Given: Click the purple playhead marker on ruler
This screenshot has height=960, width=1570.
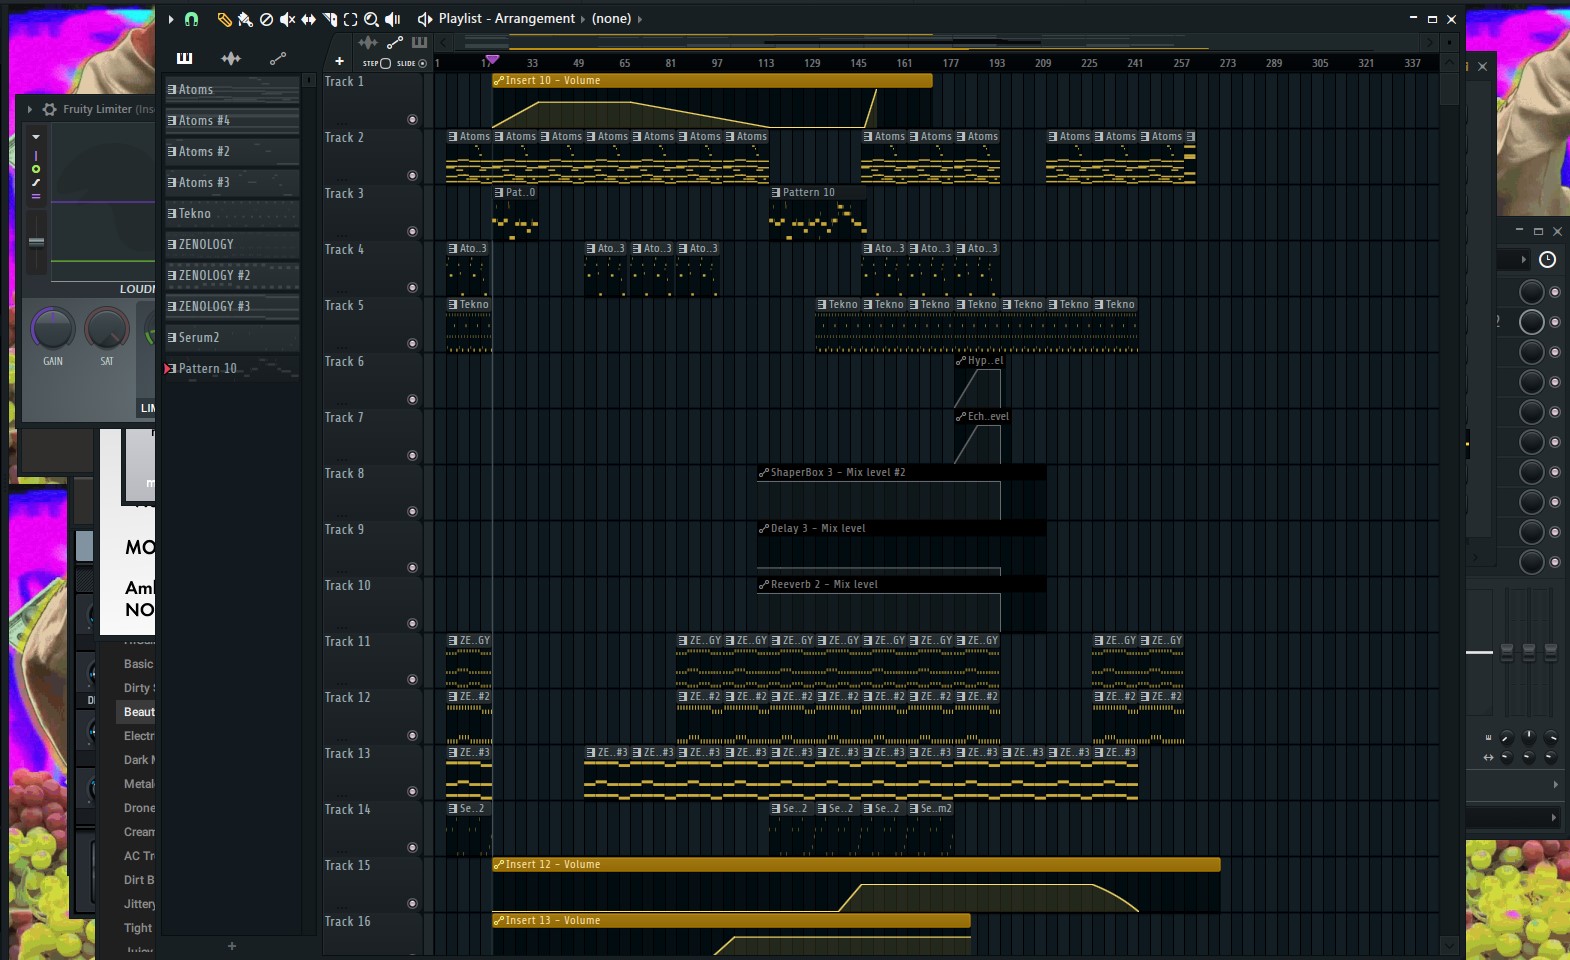Looking at the screenshot, I should [x=491, y=61].
